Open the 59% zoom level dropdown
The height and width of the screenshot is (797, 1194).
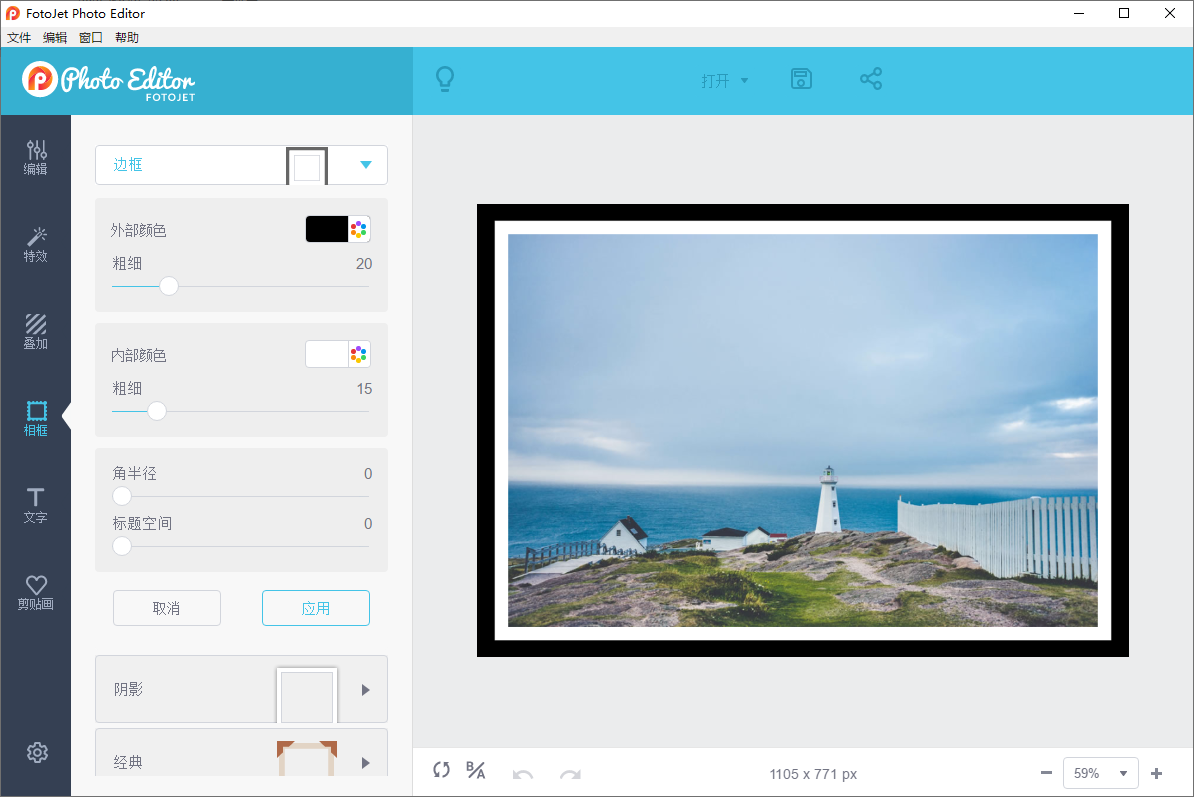click(x=1100, y=772)
